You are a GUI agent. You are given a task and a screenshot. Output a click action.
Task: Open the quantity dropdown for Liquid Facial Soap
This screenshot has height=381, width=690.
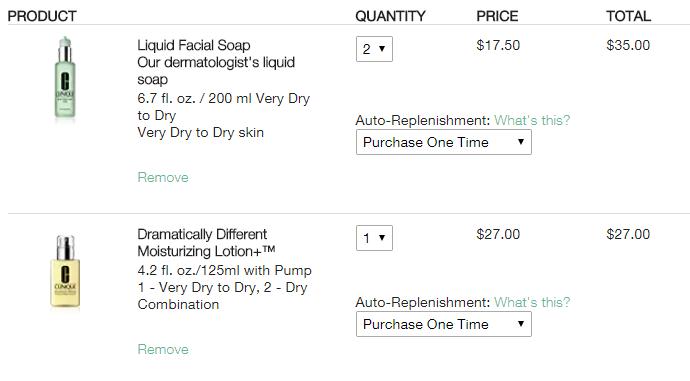pos(374,49)
